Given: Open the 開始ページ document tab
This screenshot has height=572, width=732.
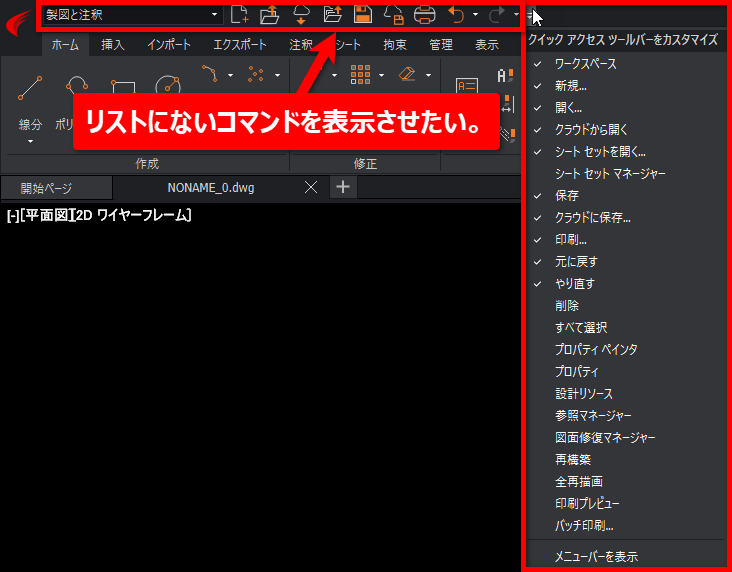Looking at the screenshot, I should coord(56,188).
